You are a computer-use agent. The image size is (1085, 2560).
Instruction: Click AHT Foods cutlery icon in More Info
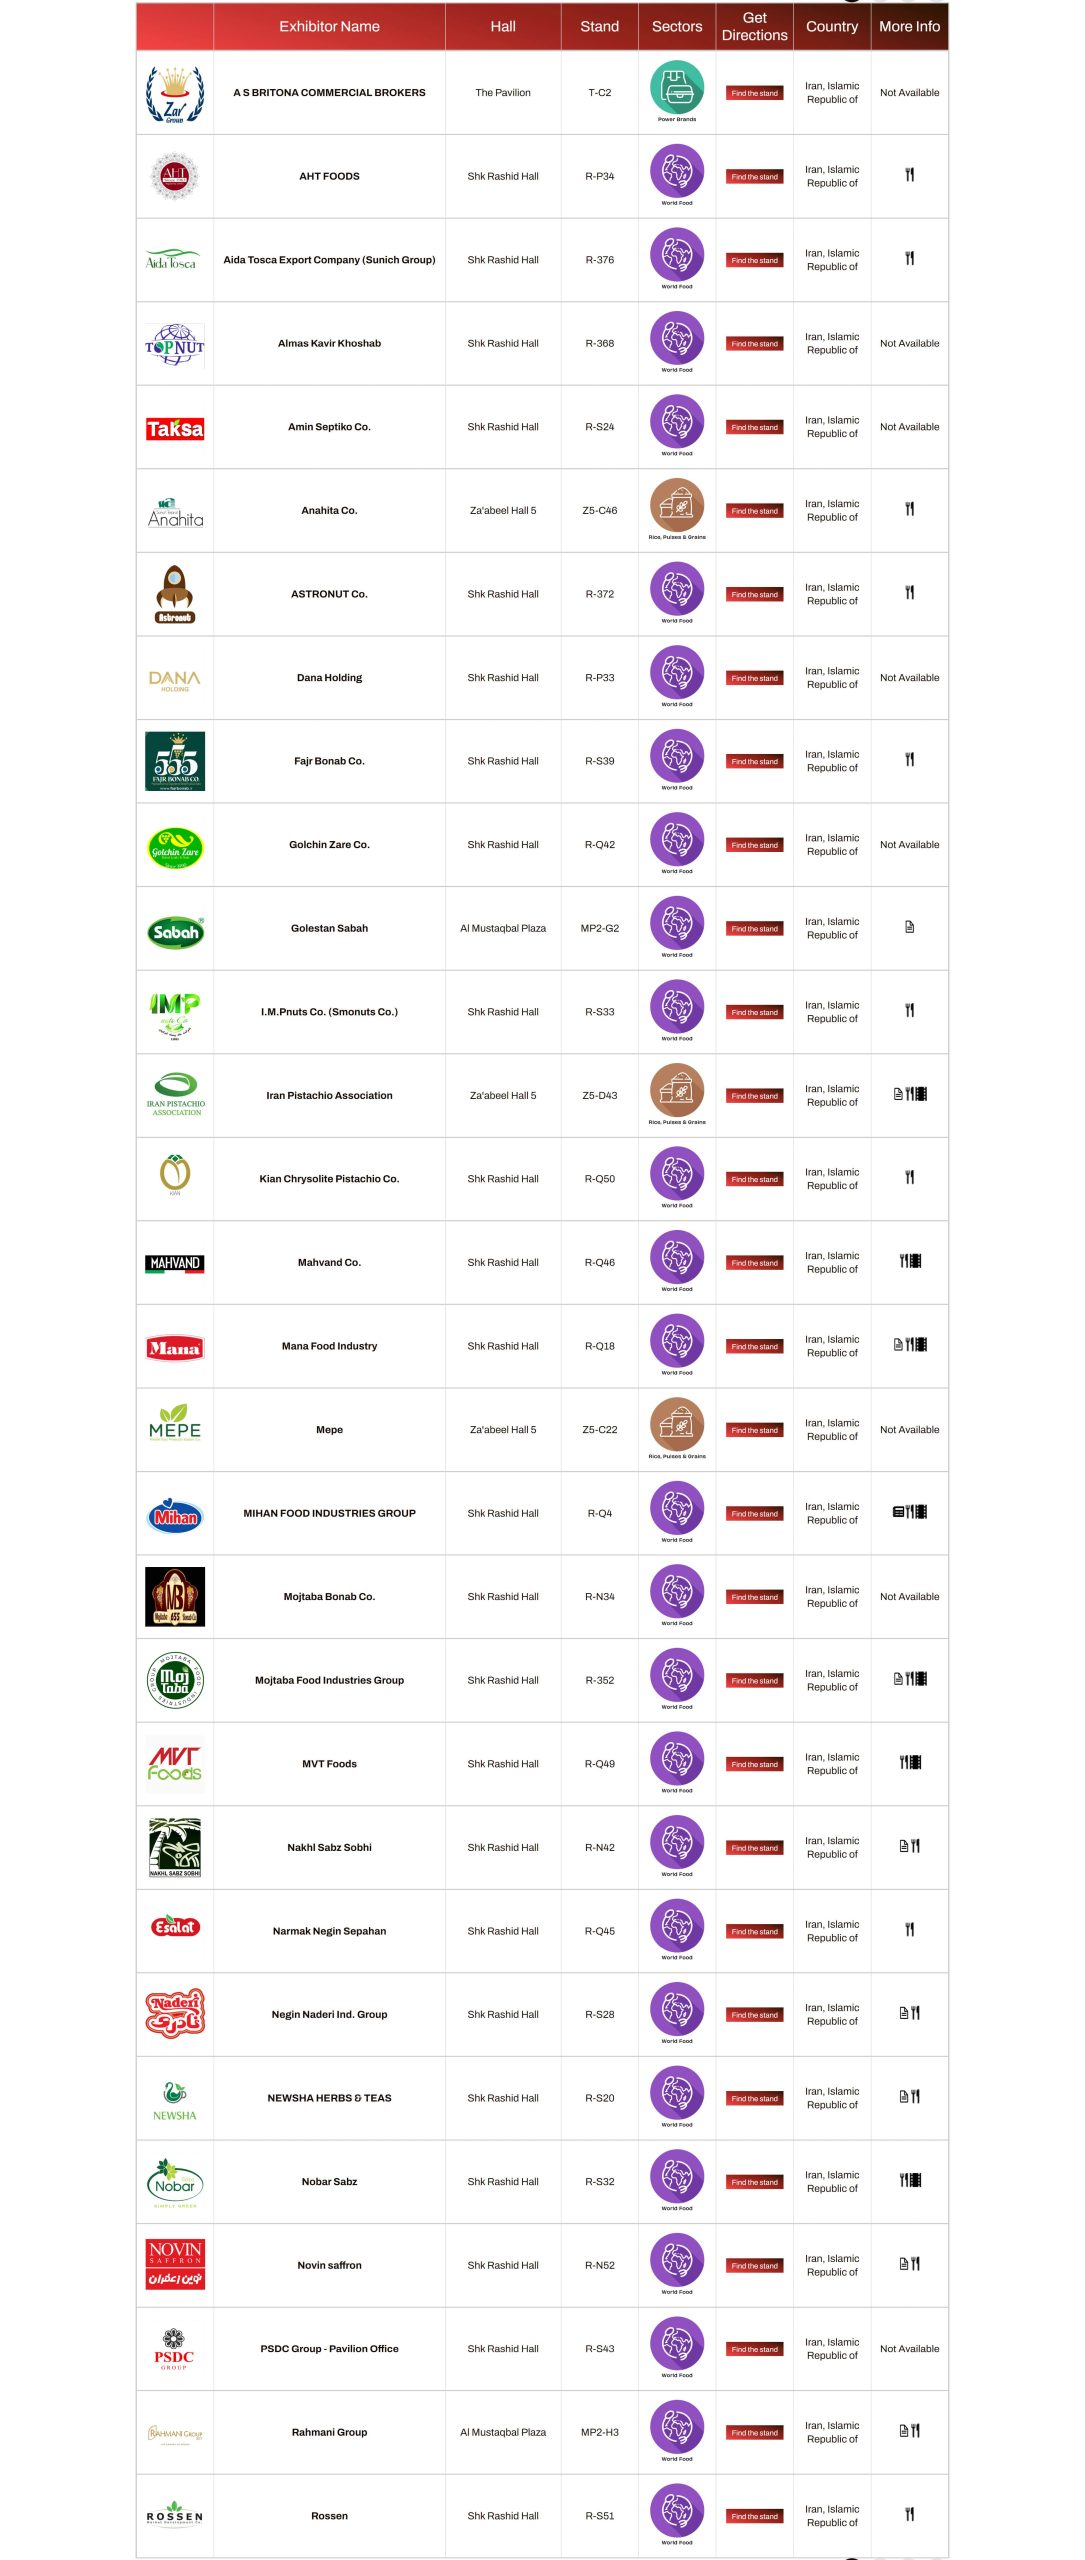click(x=909, y=175)
